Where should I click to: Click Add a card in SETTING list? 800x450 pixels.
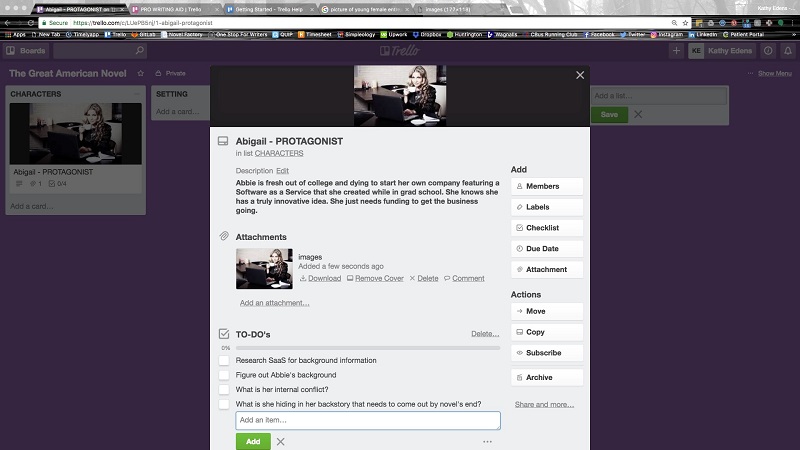(178, 111)
